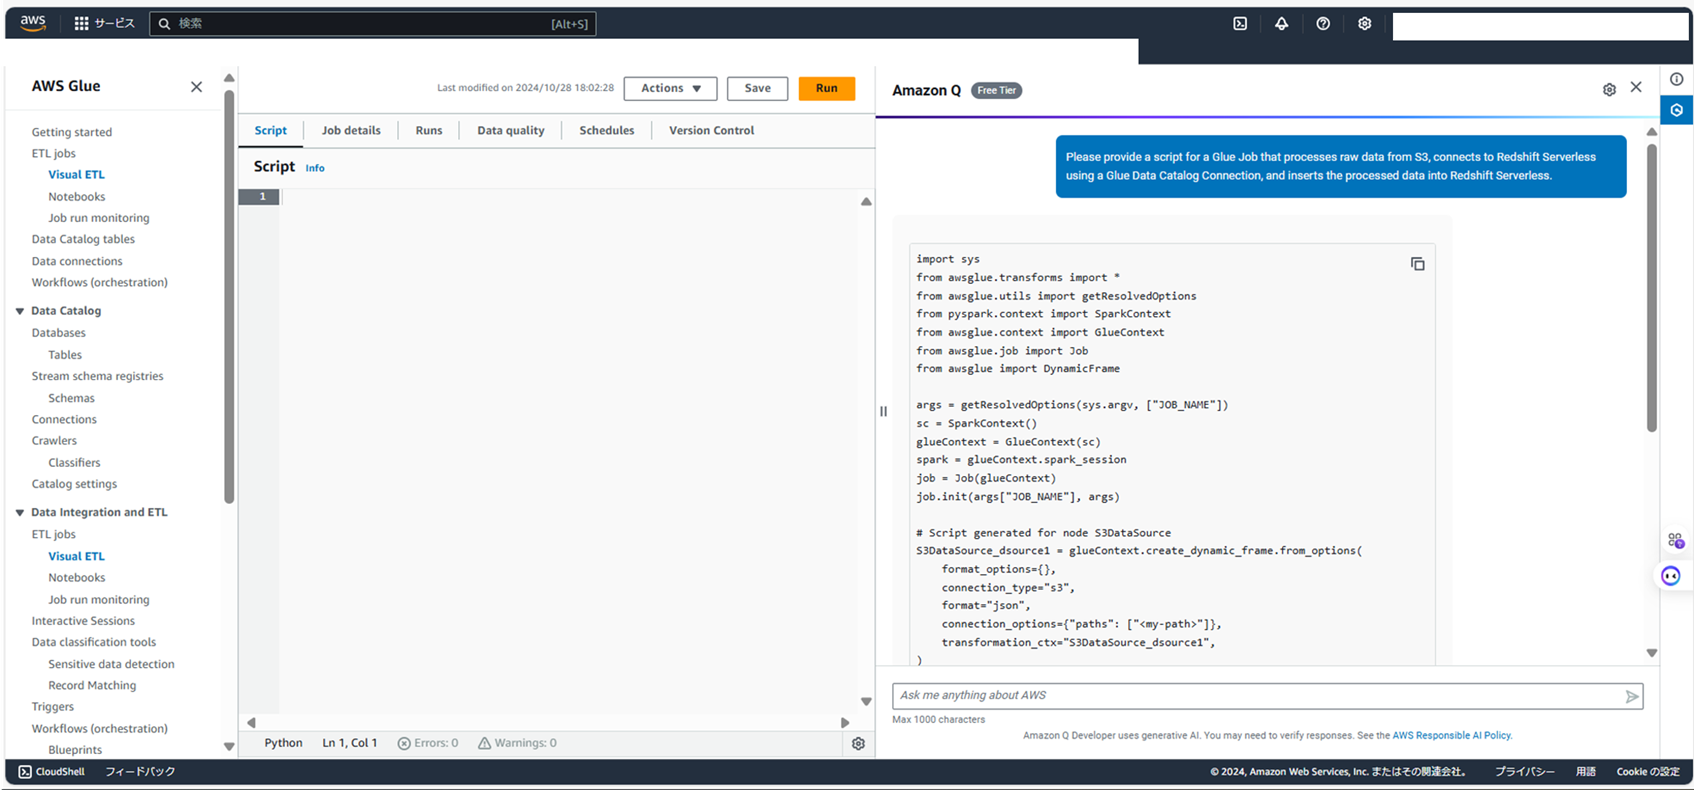Open the notifications bell
Viewport: 1694px width, 790px height.
coord(1281,23)
